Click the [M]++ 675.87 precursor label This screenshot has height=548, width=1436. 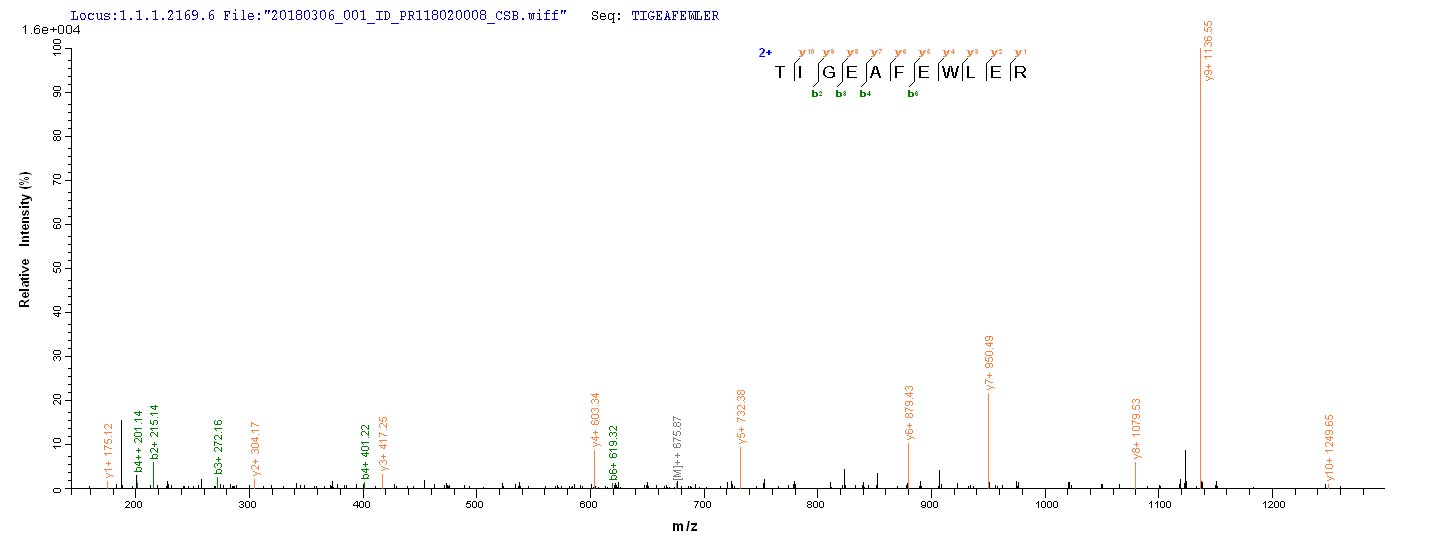click(x=677, y=446)
